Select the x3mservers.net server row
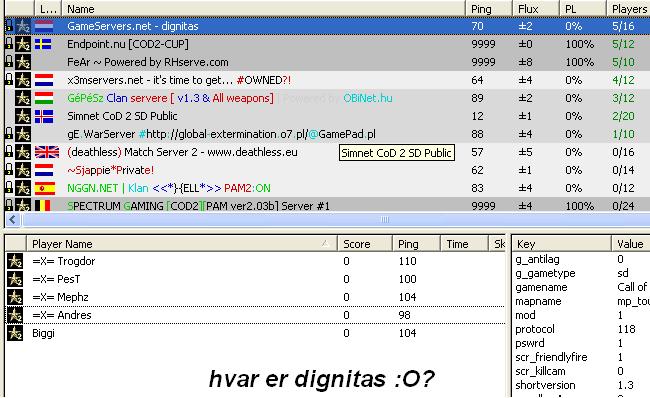Viewport: 650px width, 398px height. (327, 80)
